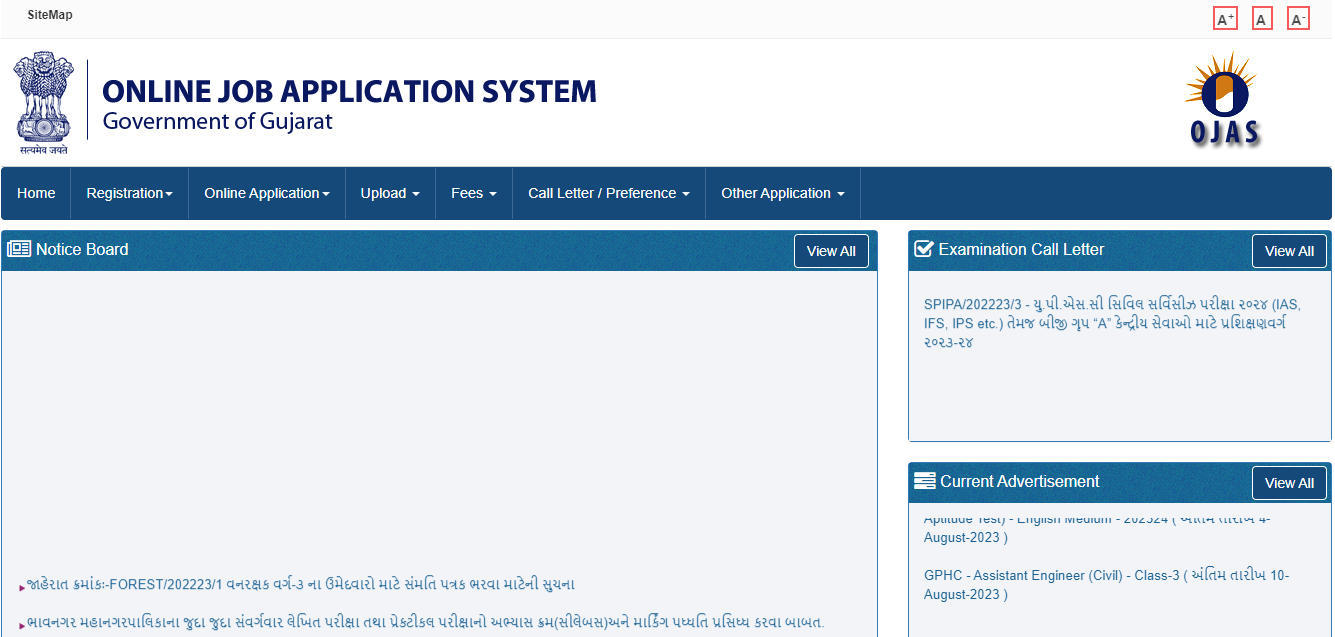Click the Notice Board panel heading
This screenshot has width=1335, height=637.
82,249
